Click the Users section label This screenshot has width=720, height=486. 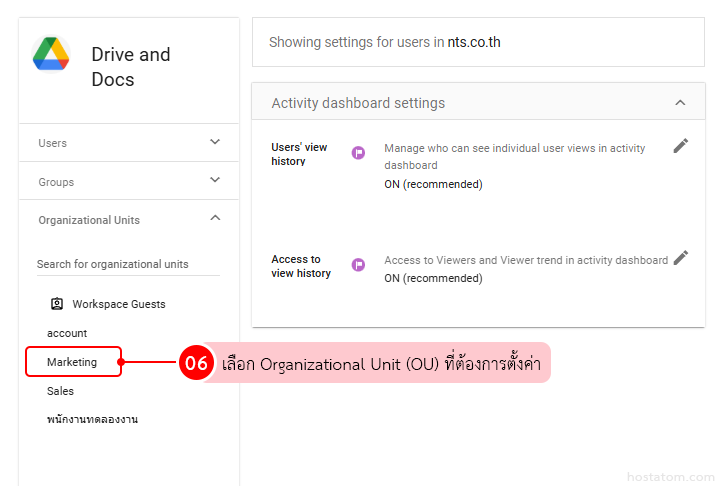tap(52, 143)
